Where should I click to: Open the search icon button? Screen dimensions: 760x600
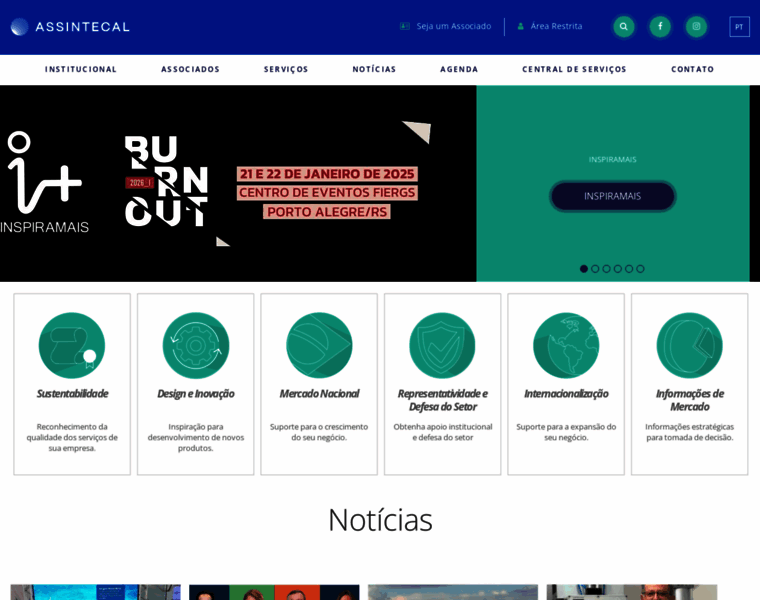(x=623, y=27)
